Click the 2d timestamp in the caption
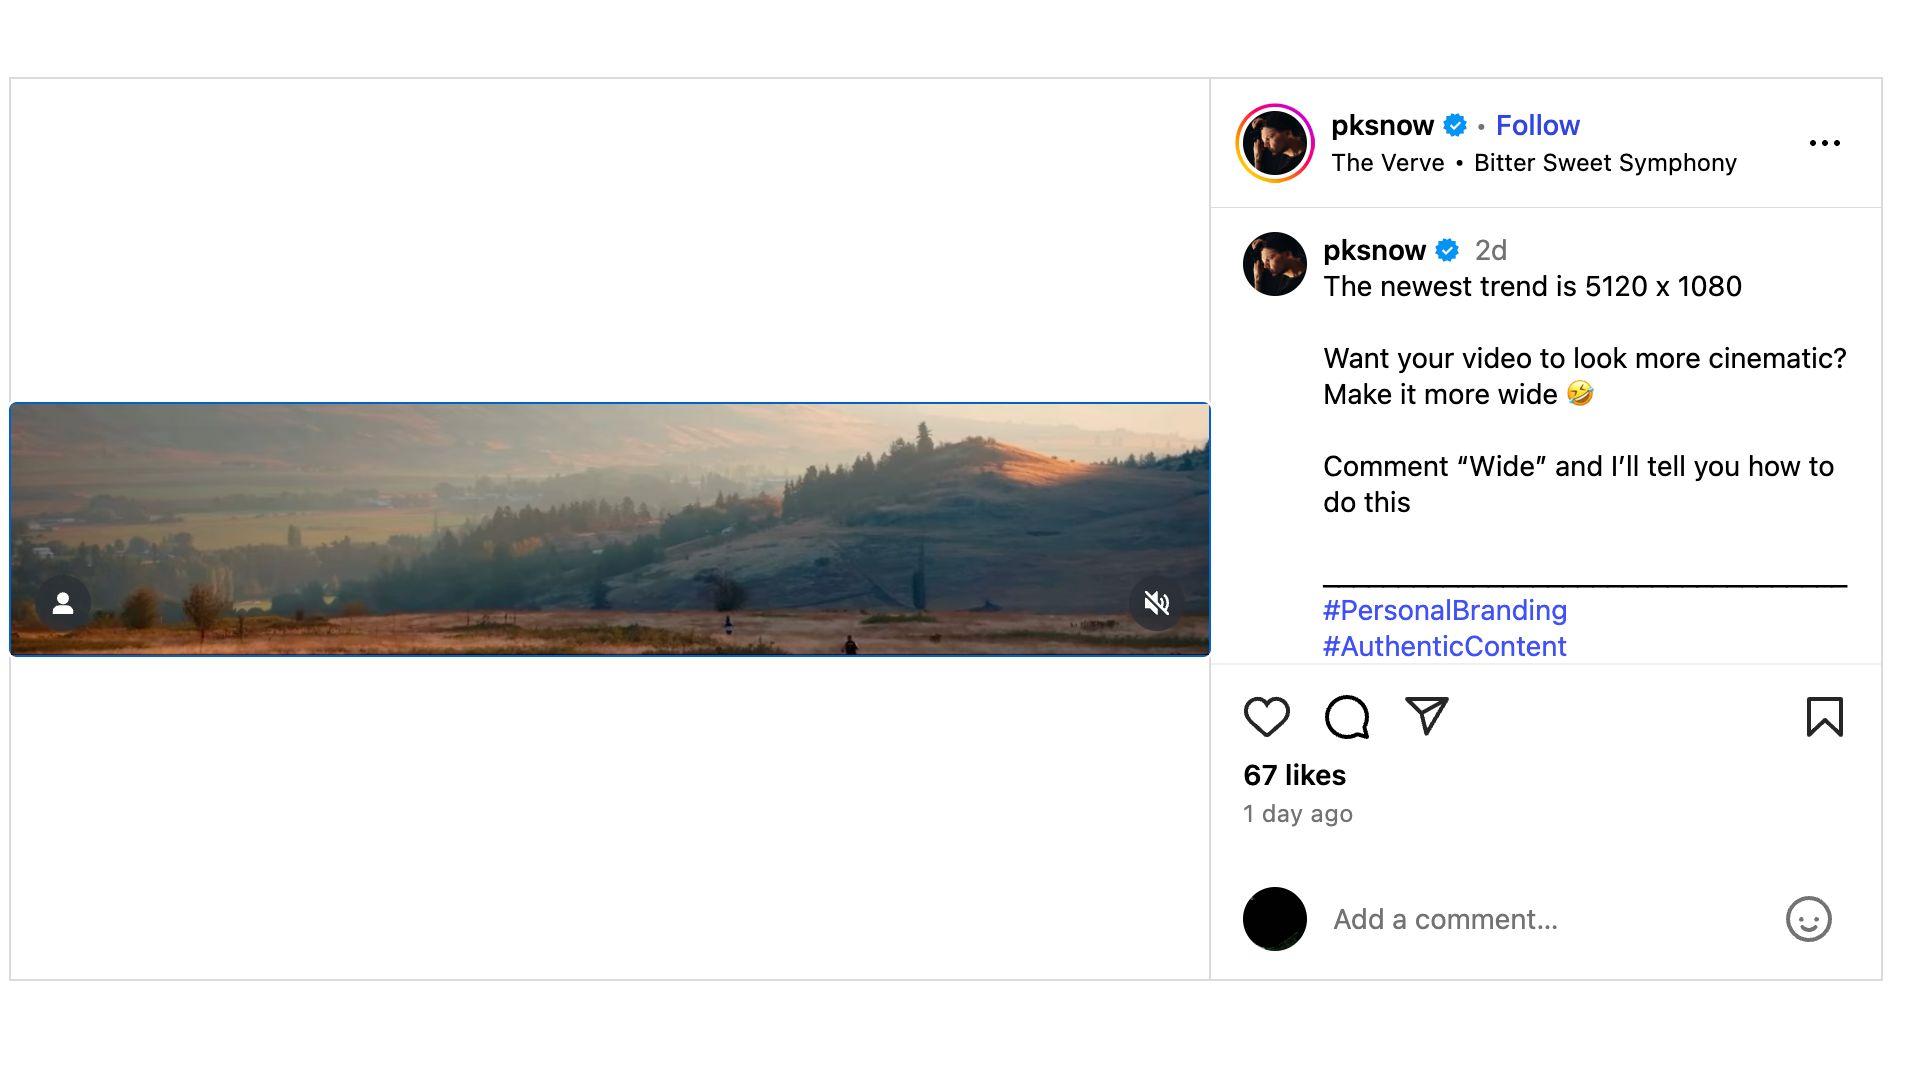The height and width of the screenshot is (1073, 1908). 1490,250
